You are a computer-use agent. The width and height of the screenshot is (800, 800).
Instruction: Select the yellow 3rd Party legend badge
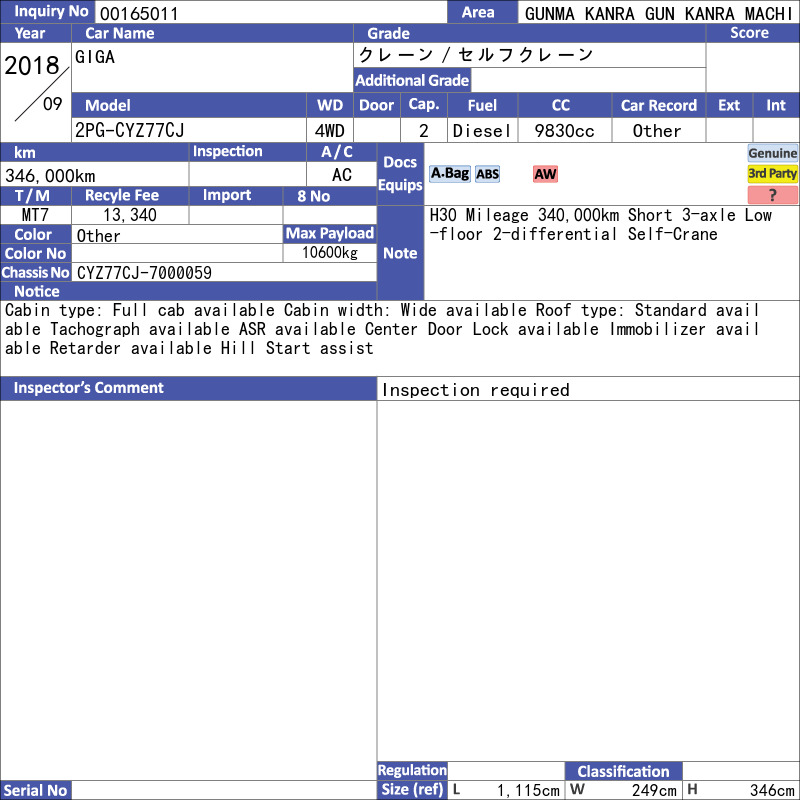[x=772, y=173]
